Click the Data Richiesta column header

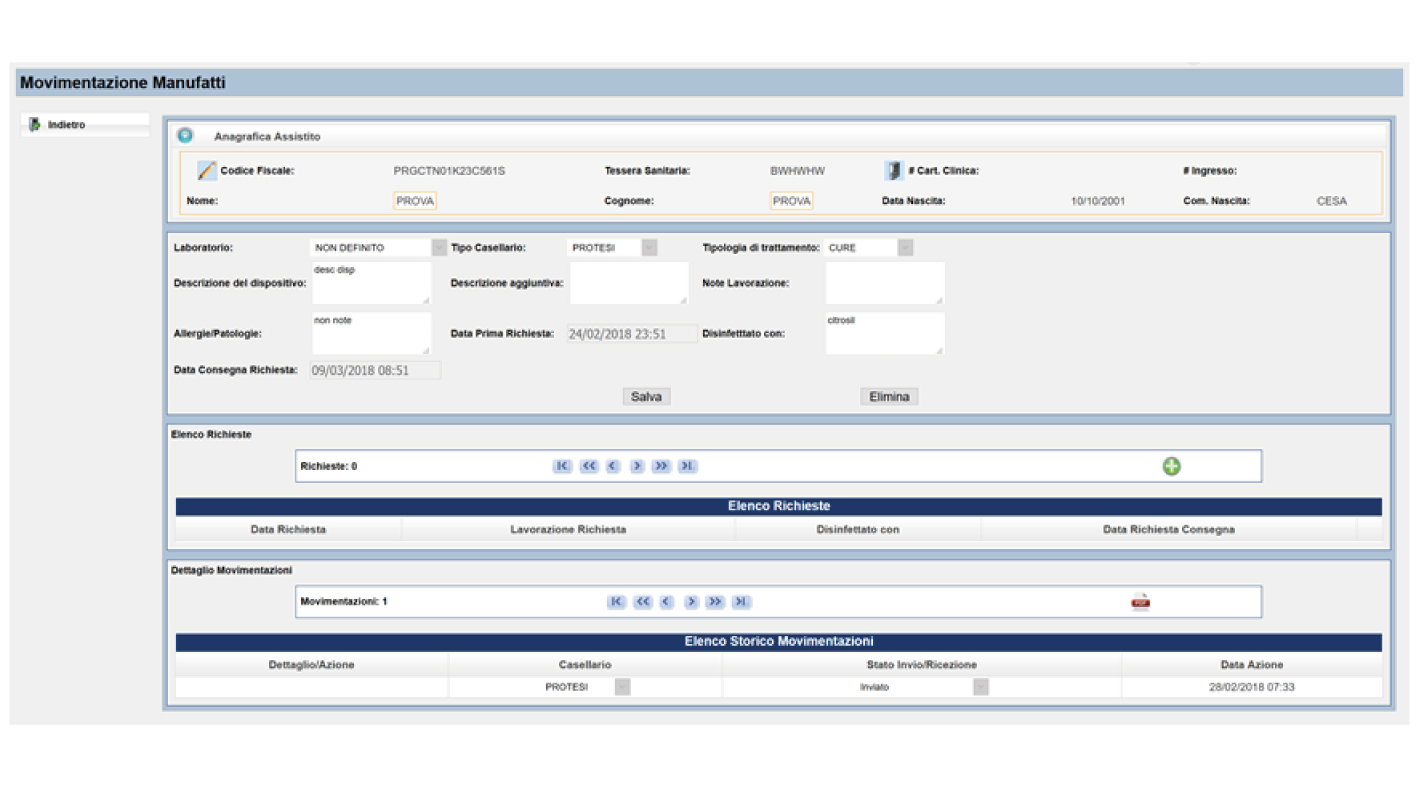288,529
